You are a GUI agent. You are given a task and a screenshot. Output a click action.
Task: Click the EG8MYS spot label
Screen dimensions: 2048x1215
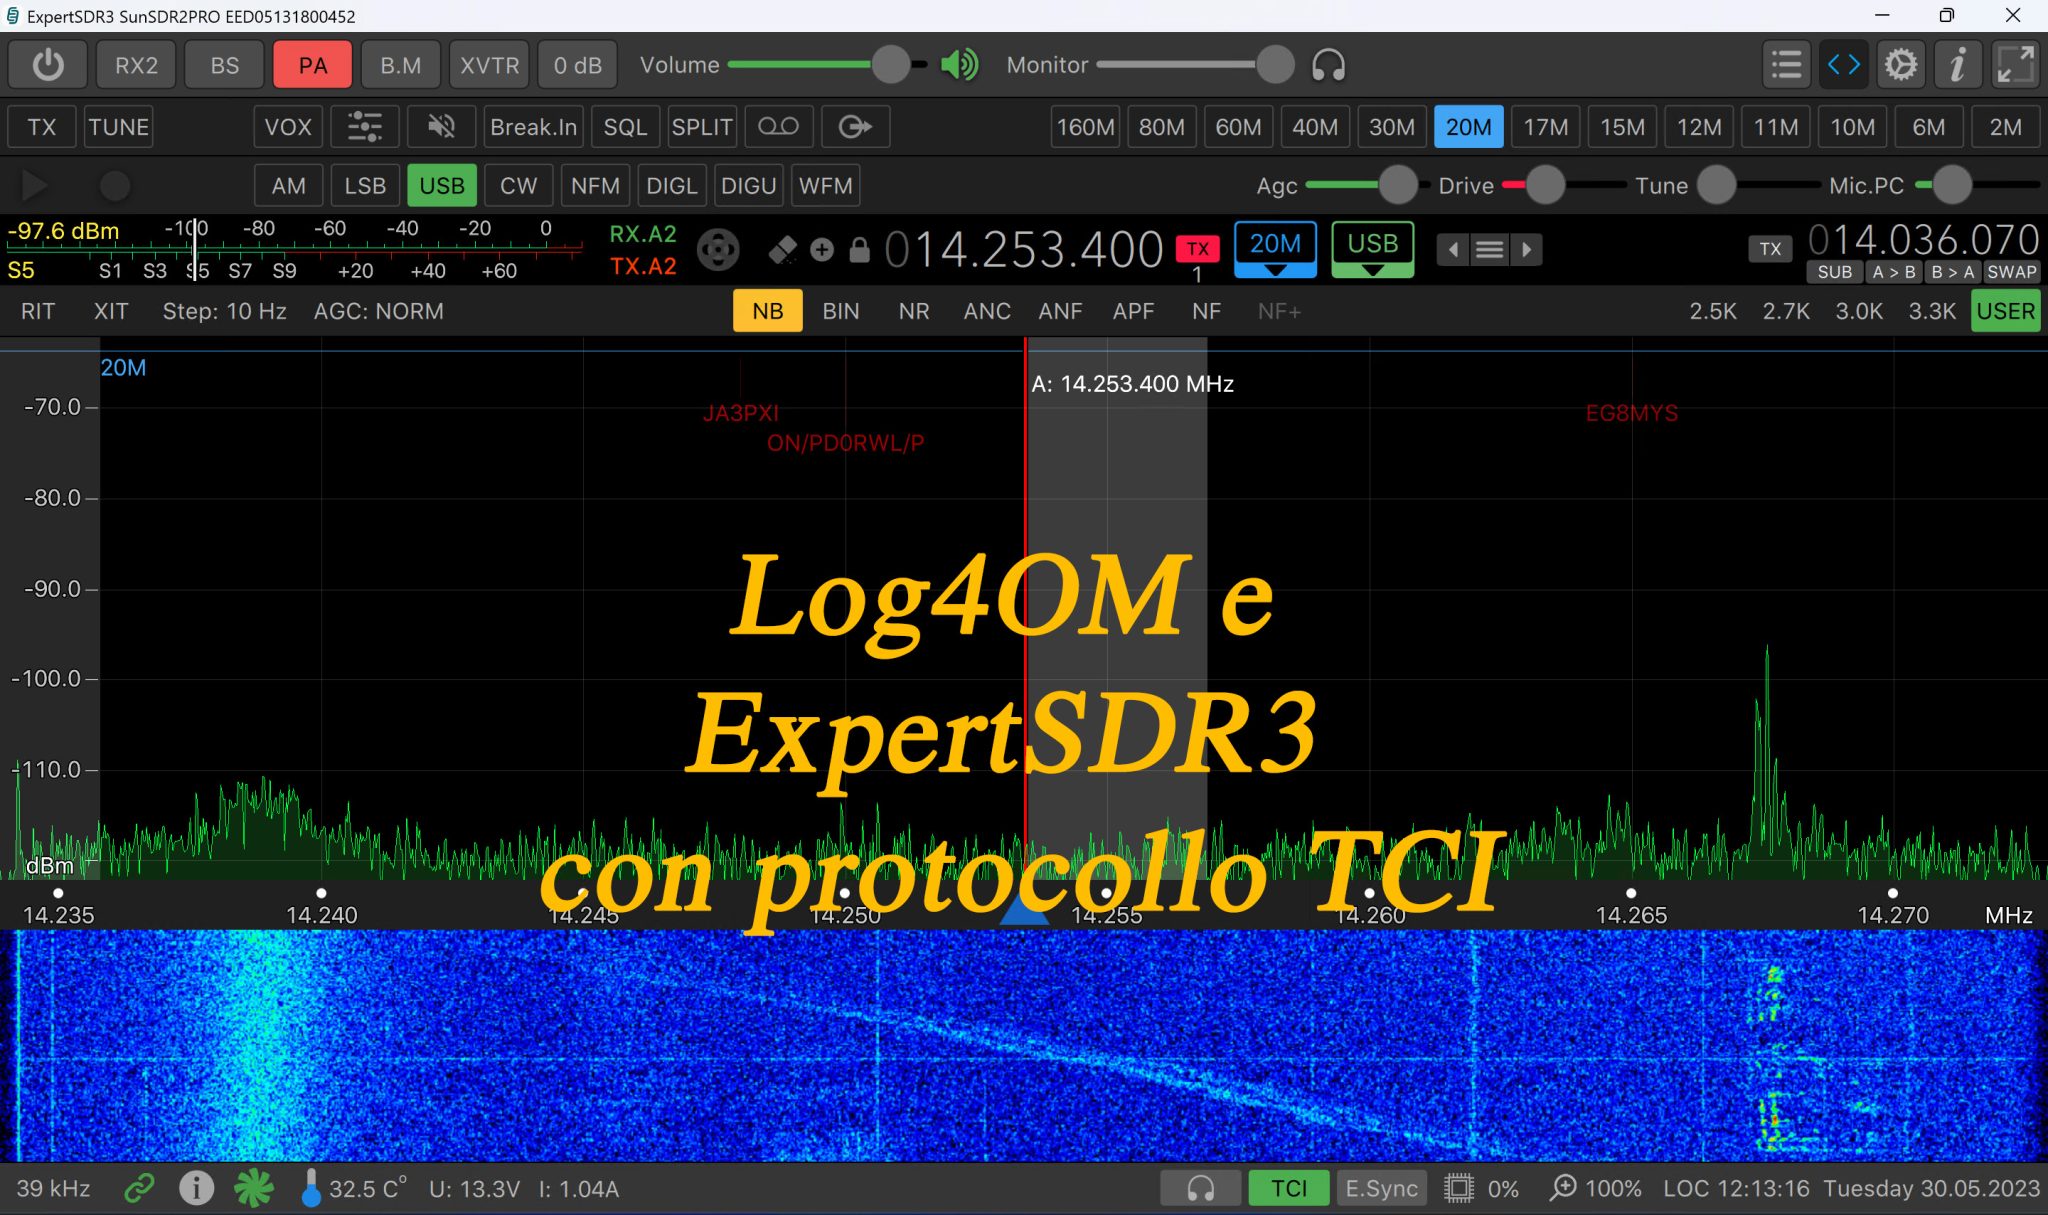pos(1631,413)
